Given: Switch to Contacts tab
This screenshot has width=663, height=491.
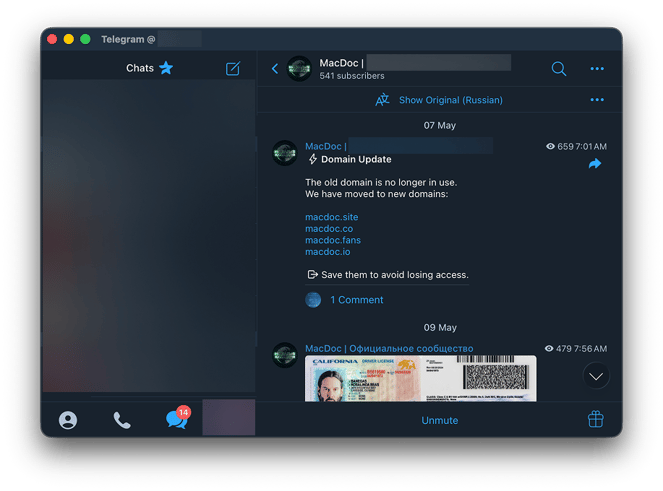Looking at the screenshot, I should tap(68, 420).
